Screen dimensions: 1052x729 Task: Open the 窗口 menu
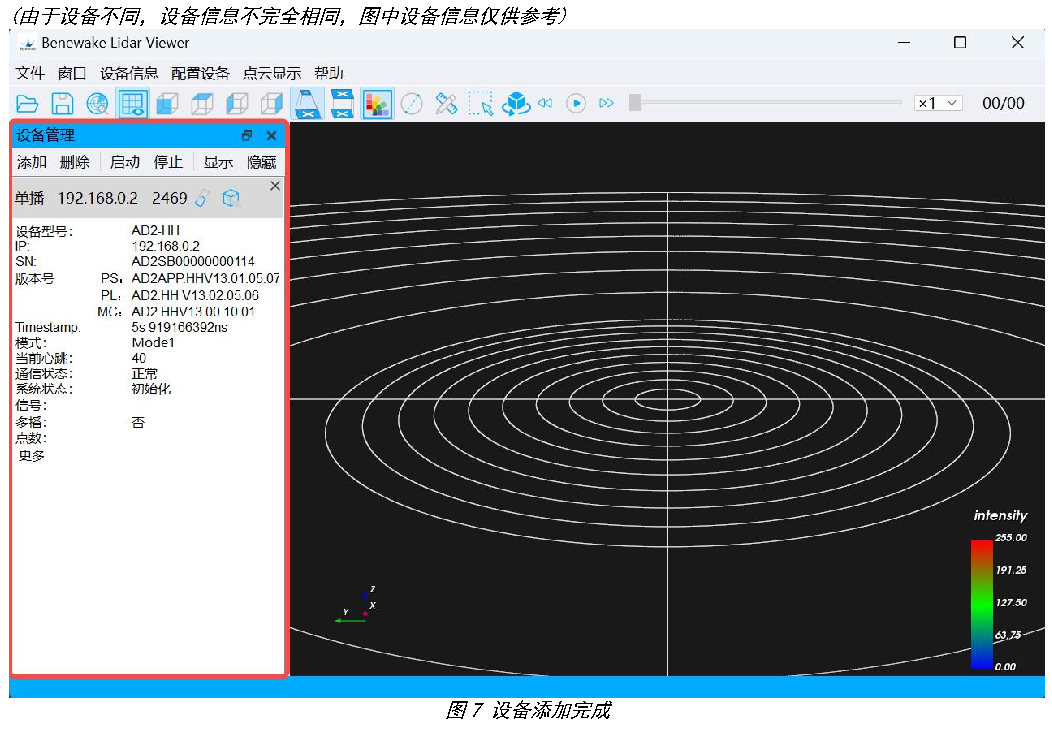72,72
